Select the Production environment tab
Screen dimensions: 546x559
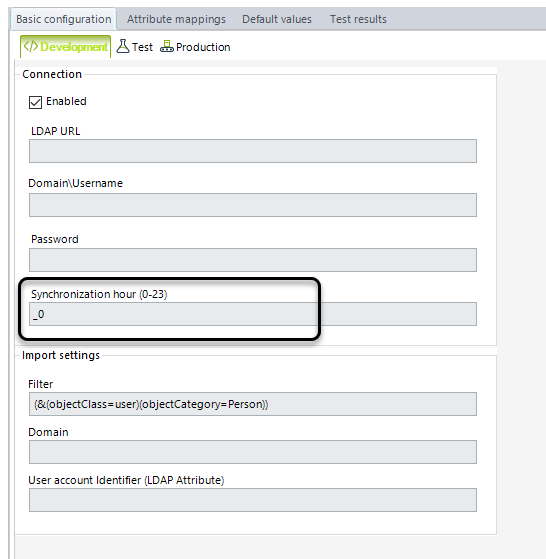click(195, 47)
